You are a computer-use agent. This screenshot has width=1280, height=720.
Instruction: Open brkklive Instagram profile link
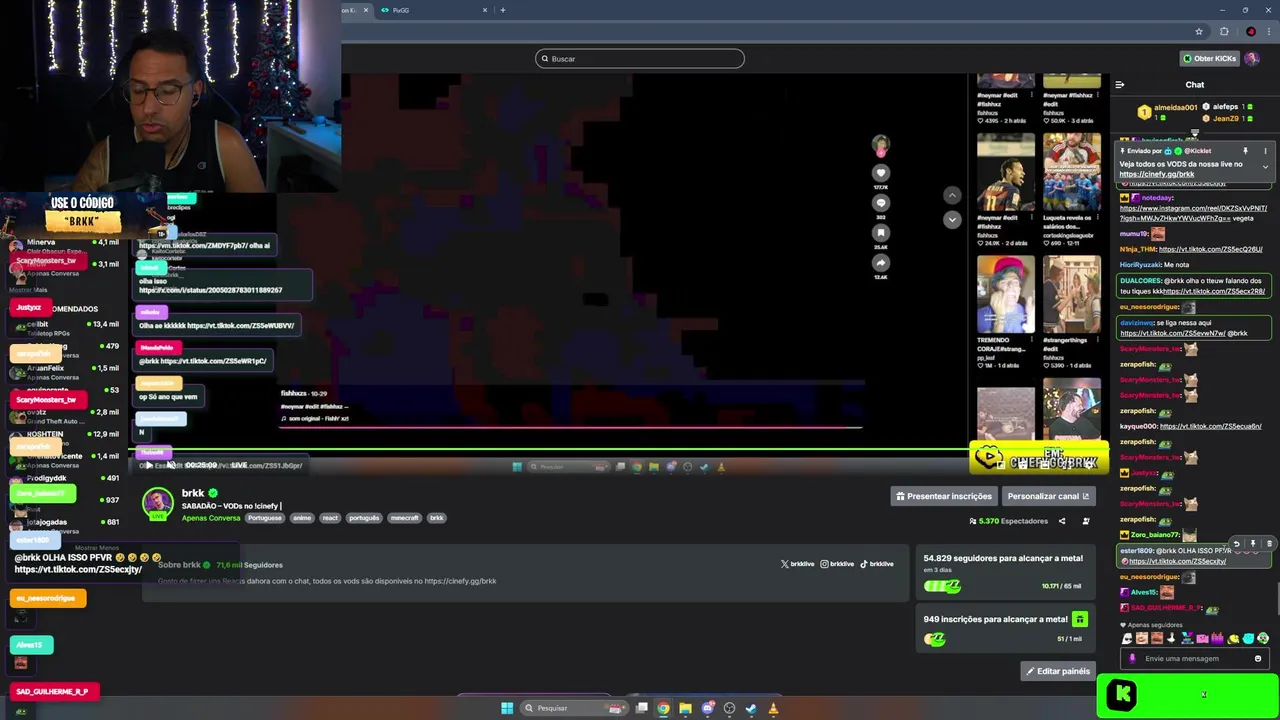837,564
